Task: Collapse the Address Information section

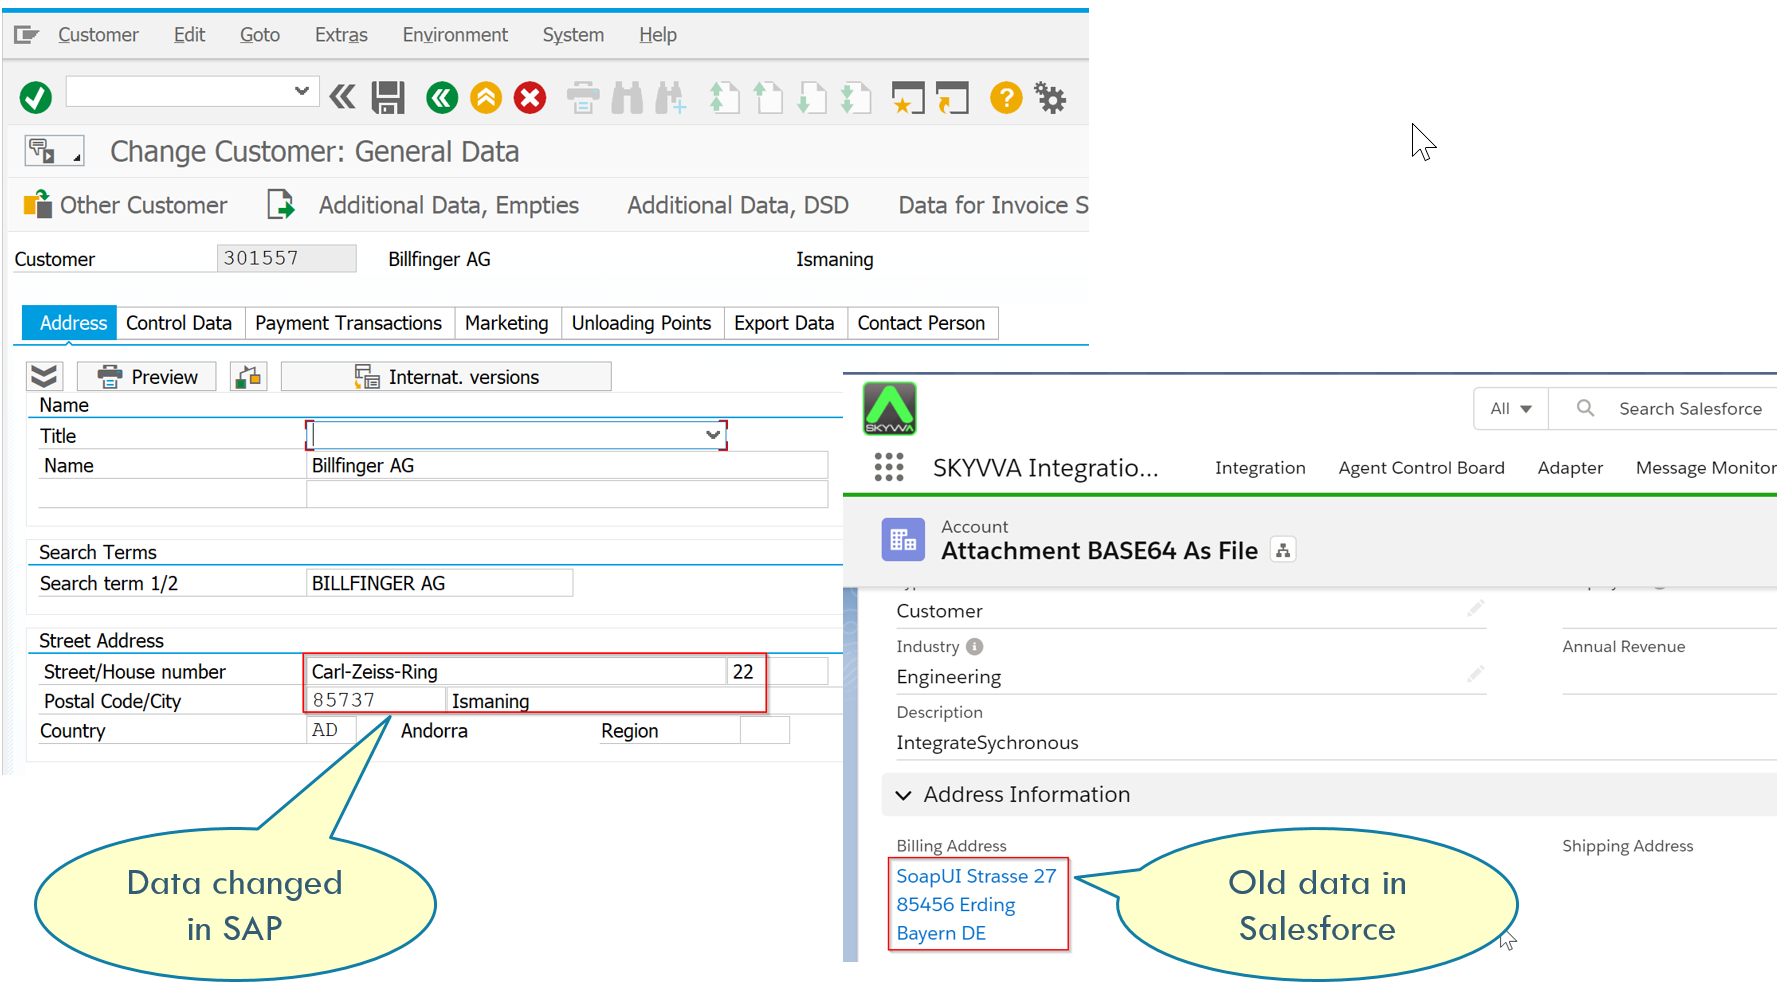Action: (x=903, y=794)
